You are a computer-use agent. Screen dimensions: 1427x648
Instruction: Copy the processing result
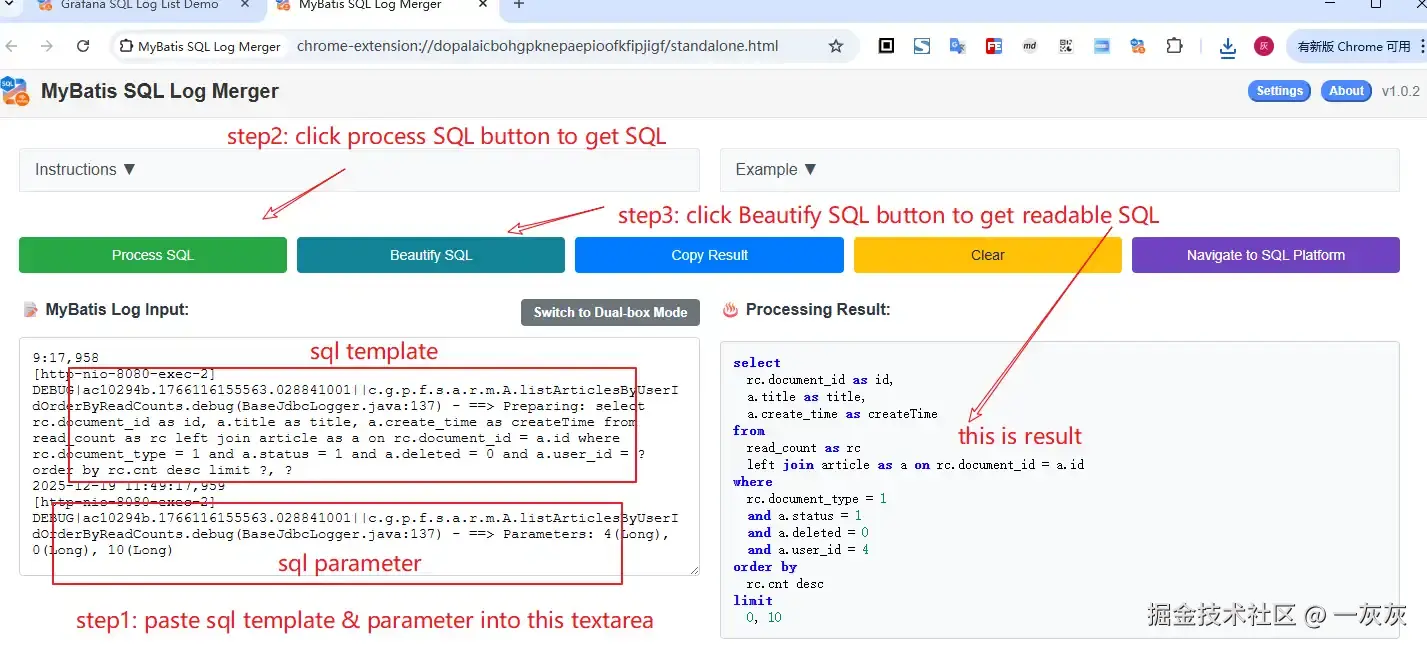coord(709,255)
